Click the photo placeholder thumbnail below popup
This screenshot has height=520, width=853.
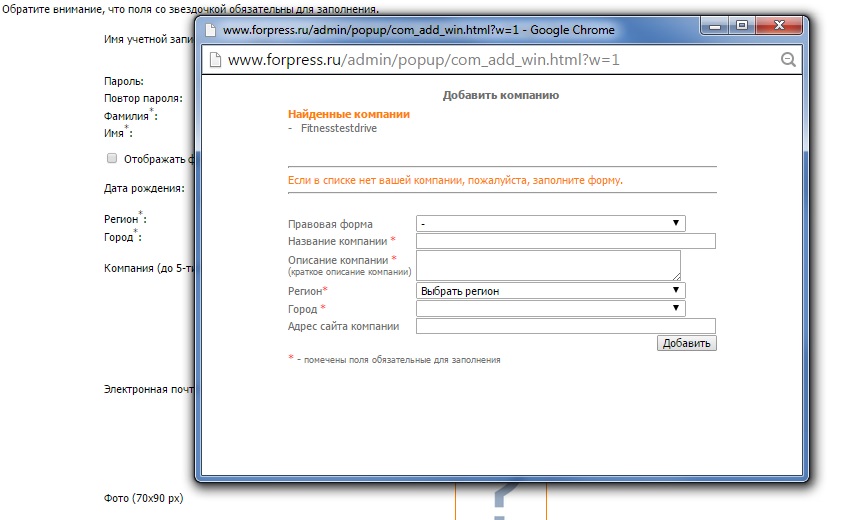(x=500, y=502)
